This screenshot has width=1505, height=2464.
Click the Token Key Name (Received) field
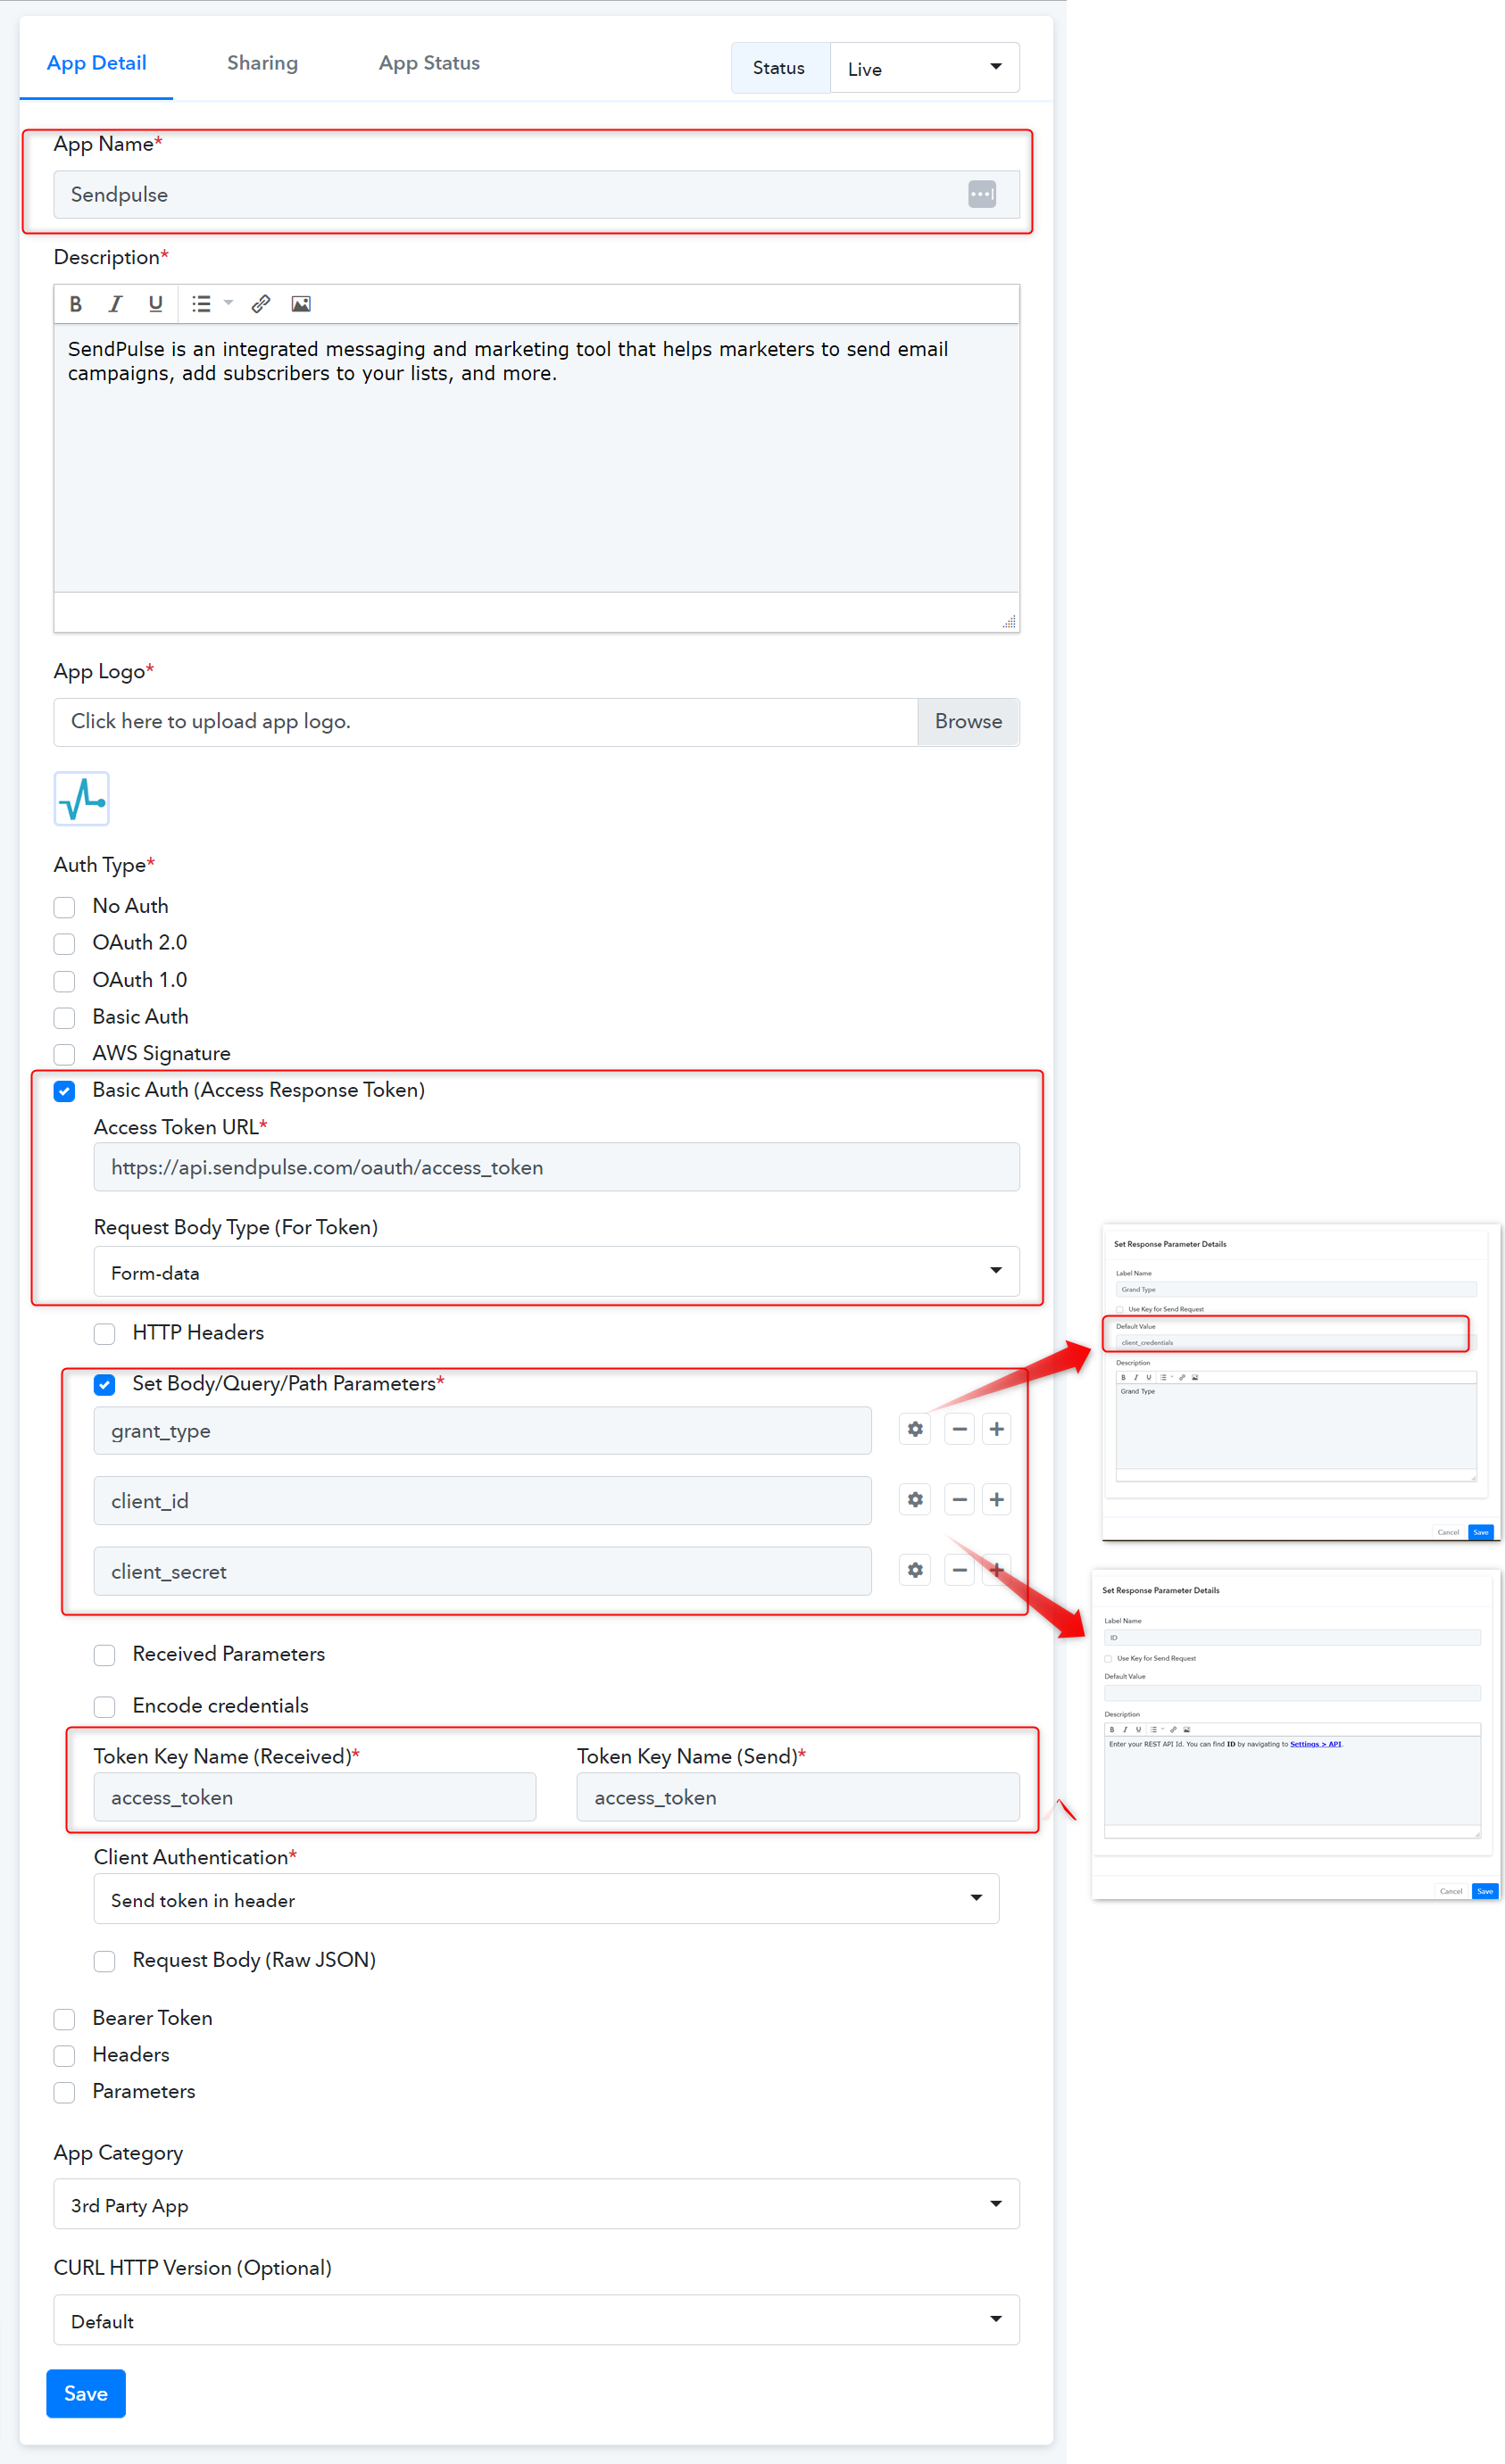315,1798
